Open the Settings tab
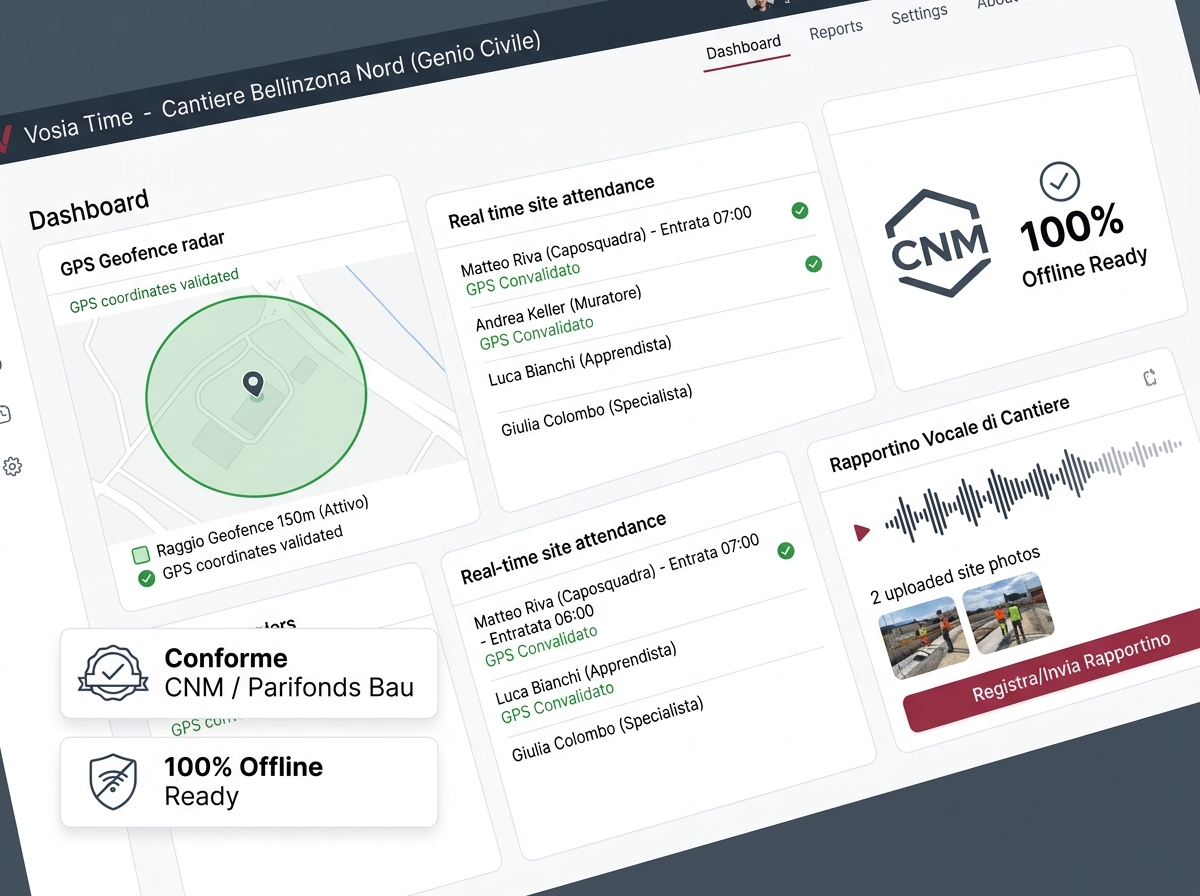This screenshot has height=896, width=1200. (x=919, y=14)
